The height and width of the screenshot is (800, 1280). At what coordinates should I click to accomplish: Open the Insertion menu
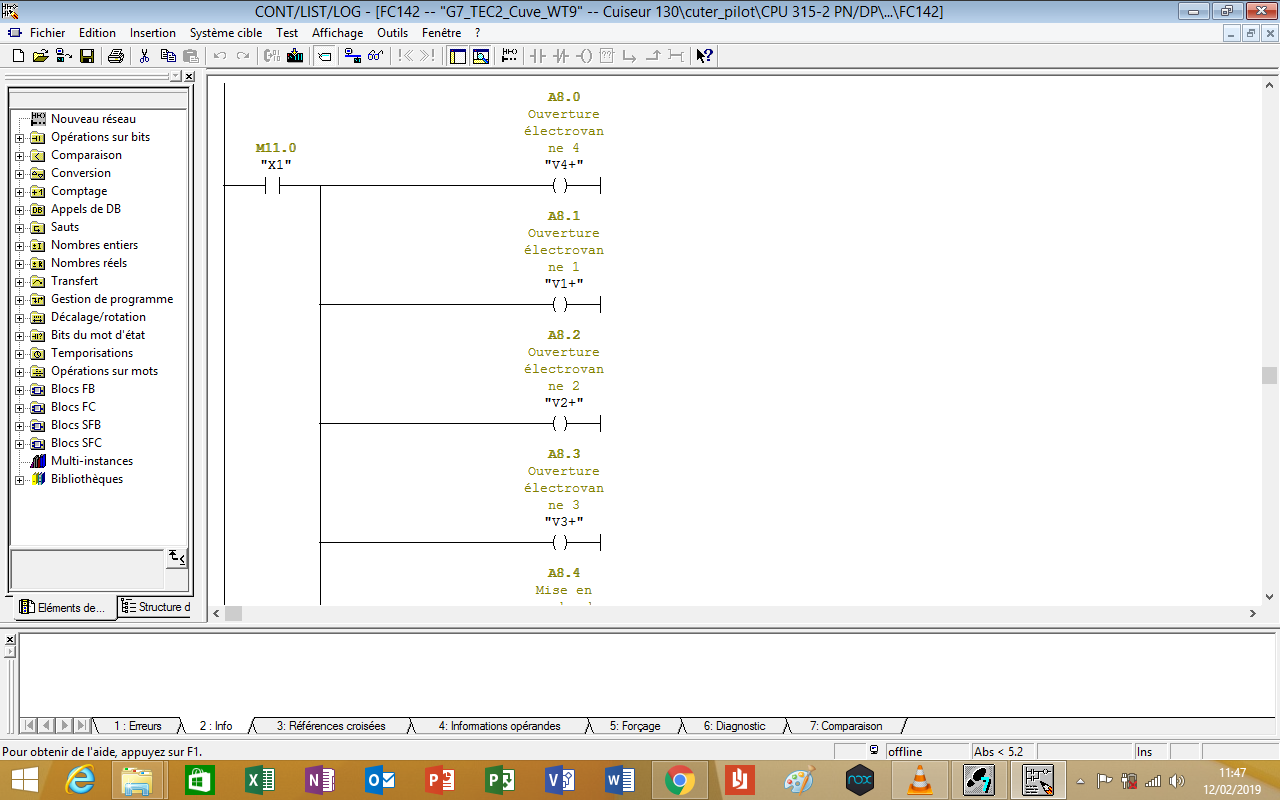(152, 32)
